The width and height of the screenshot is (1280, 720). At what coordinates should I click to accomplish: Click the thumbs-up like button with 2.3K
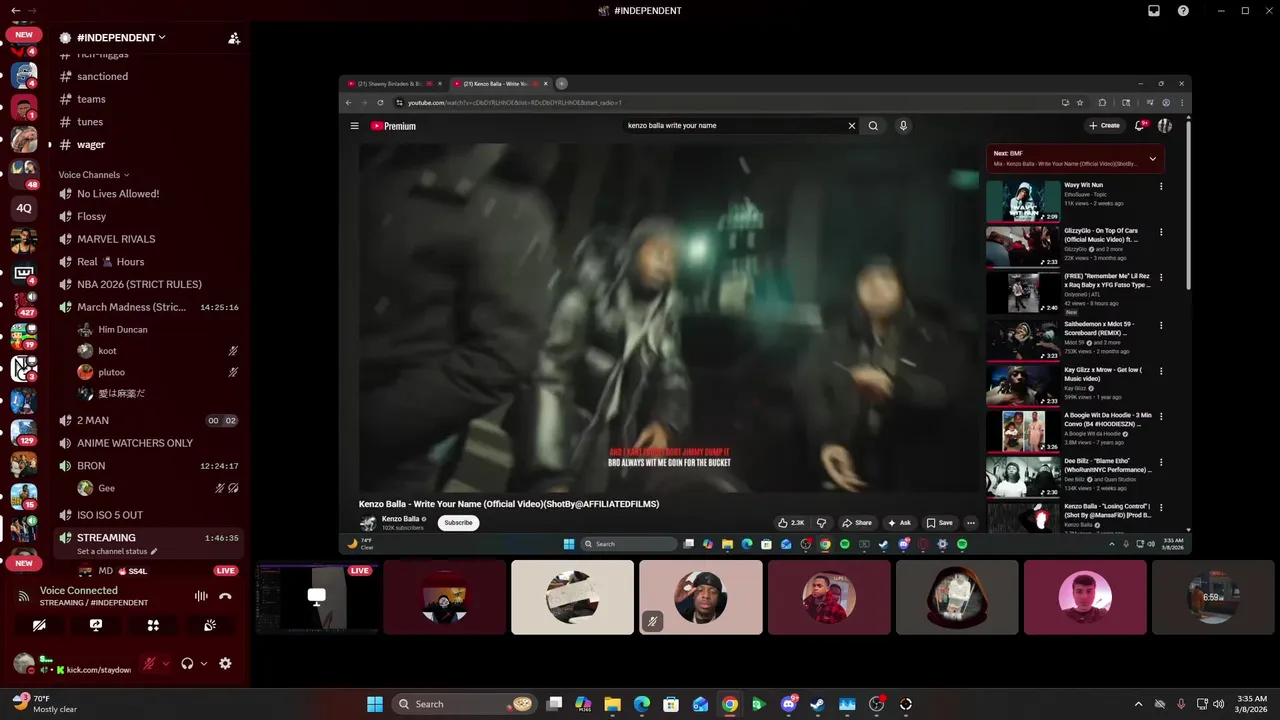coord(791,522)
